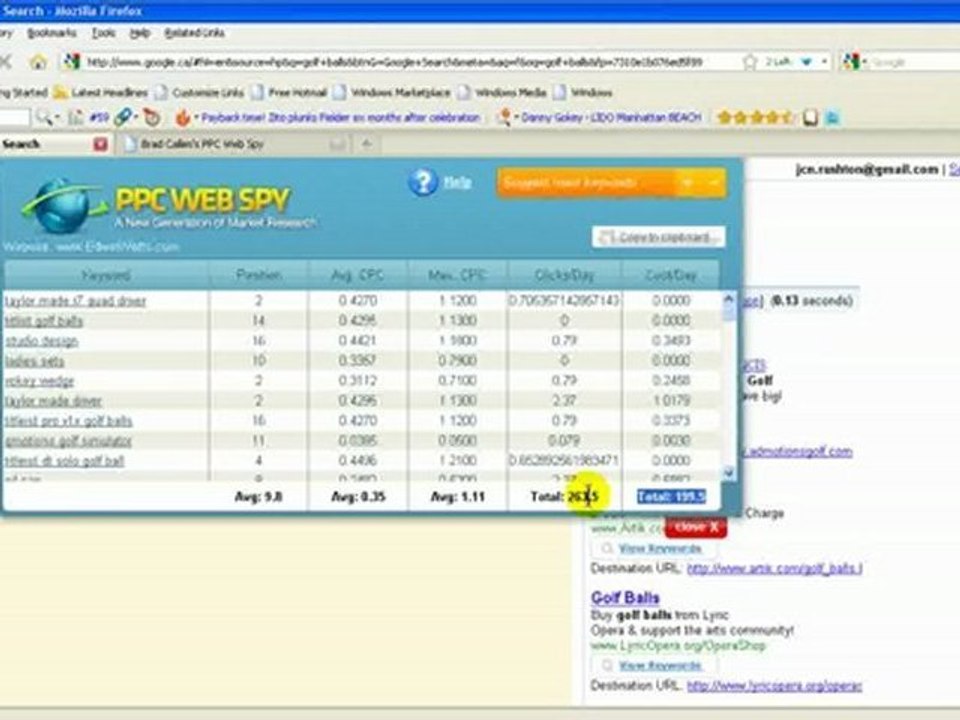
Task: Open the ladies sets keyword link
Action: [x=35, y=361]
